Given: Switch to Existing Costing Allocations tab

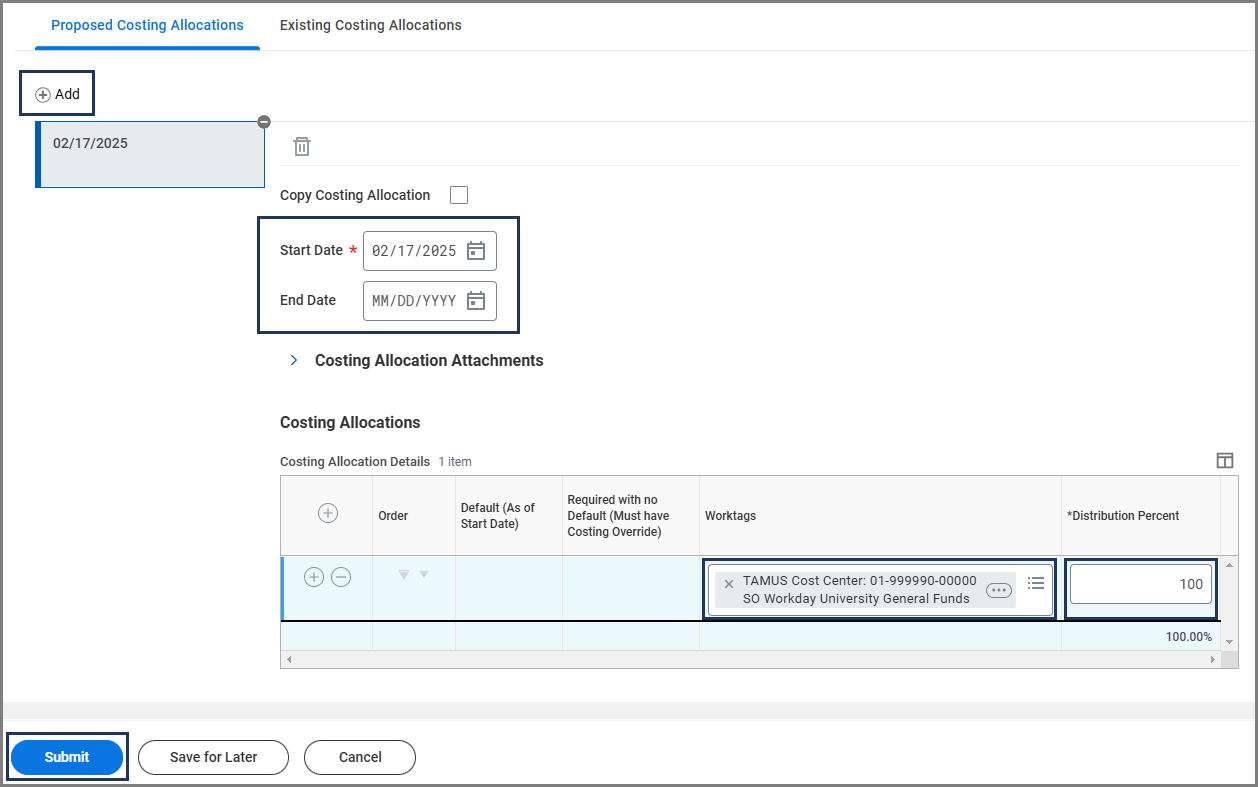Looking at the screenshot, I should tap(370, 25).
